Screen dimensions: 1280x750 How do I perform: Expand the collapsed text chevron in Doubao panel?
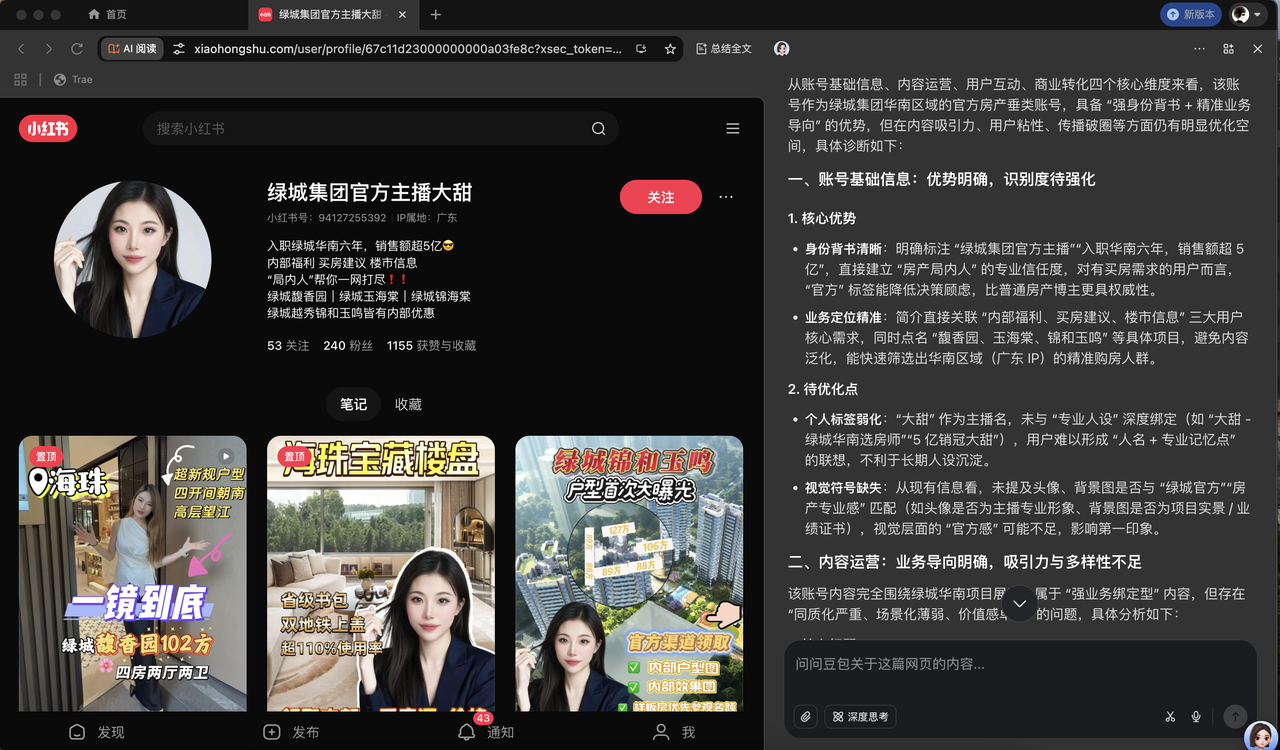(x=1020, y=604)
